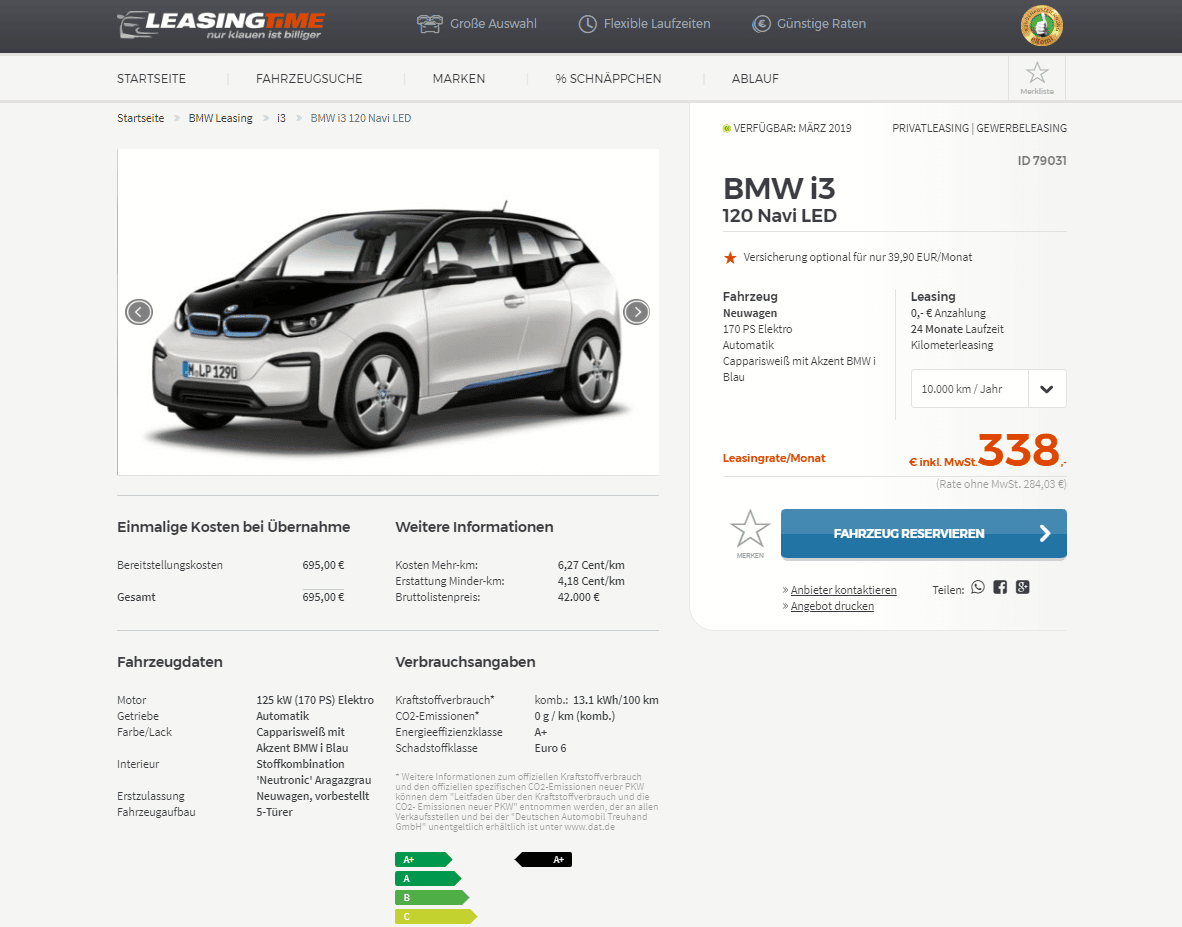Click the Rate ohne MwSt. 284,03 € text
Screen dimensions: 1182x927
tap(1001, 485)
